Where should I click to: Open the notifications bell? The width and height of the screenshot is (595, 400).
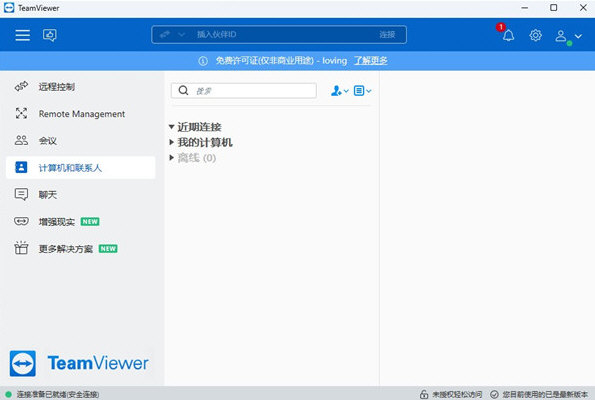click(508, 36)
